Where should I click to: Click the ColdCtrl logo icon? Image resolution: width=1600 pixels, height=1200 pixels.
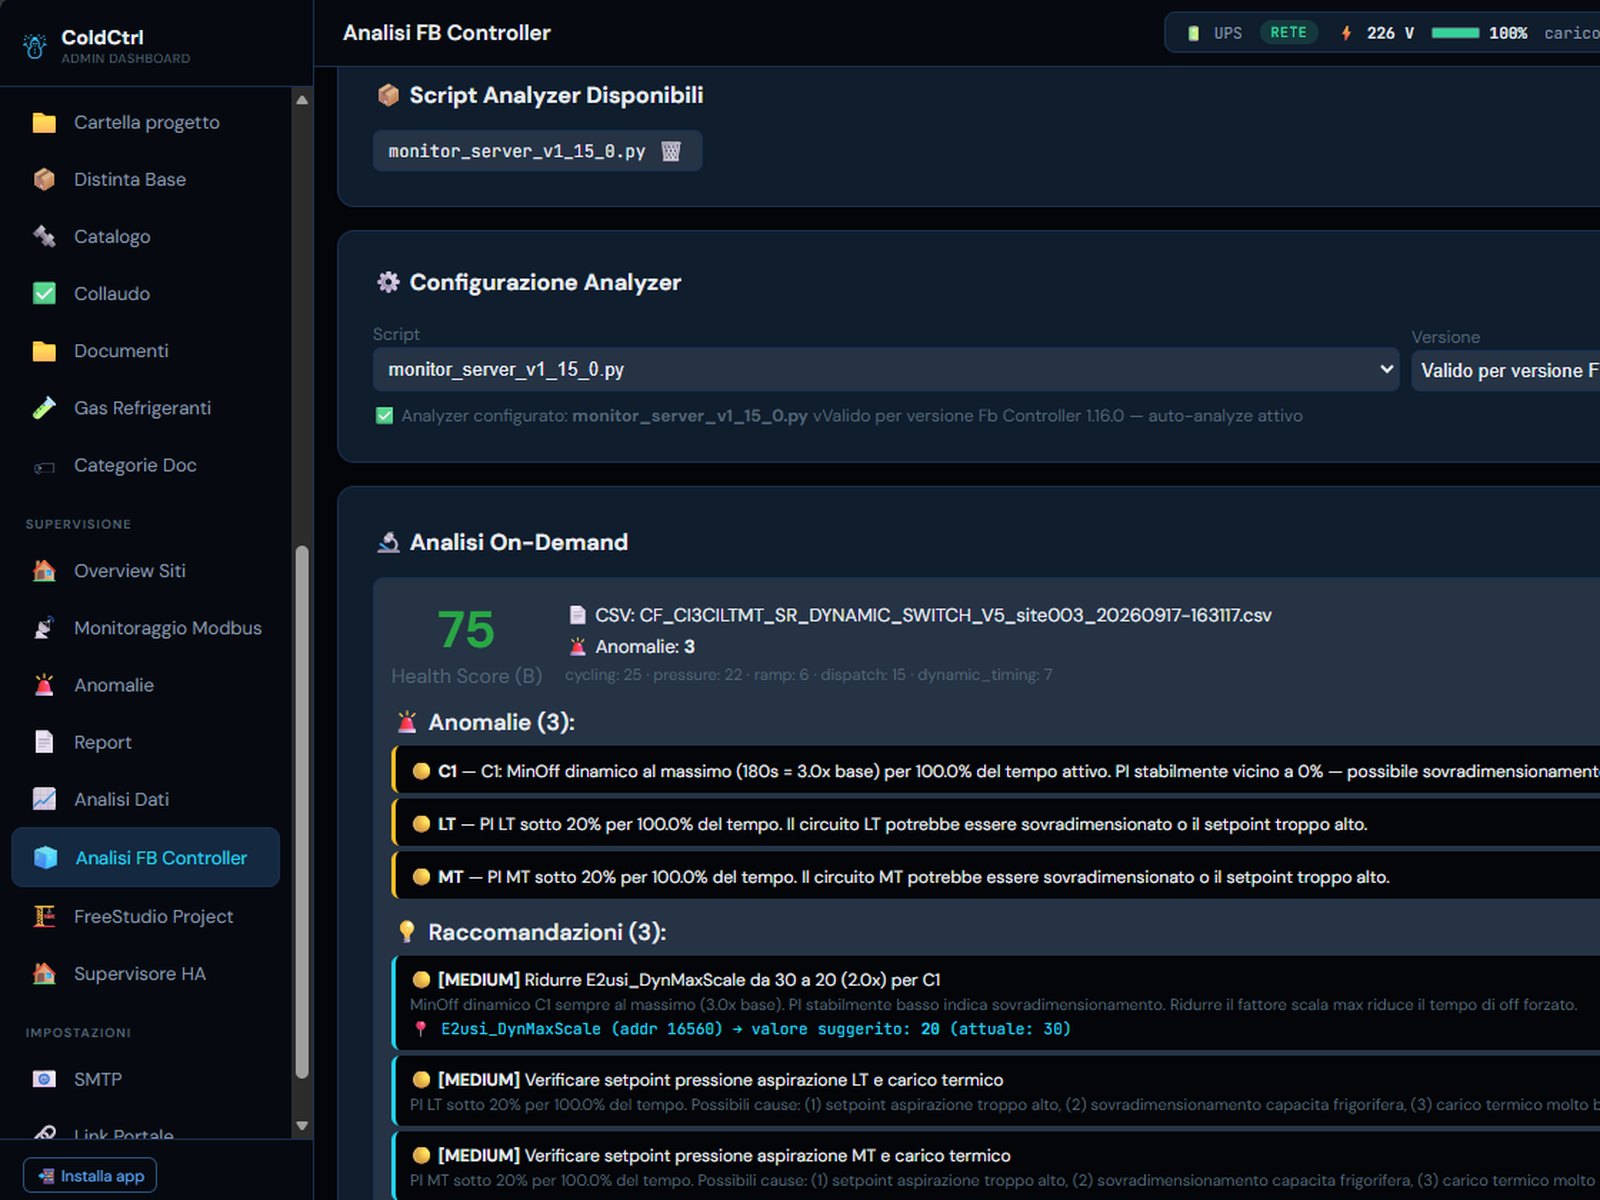35,45
